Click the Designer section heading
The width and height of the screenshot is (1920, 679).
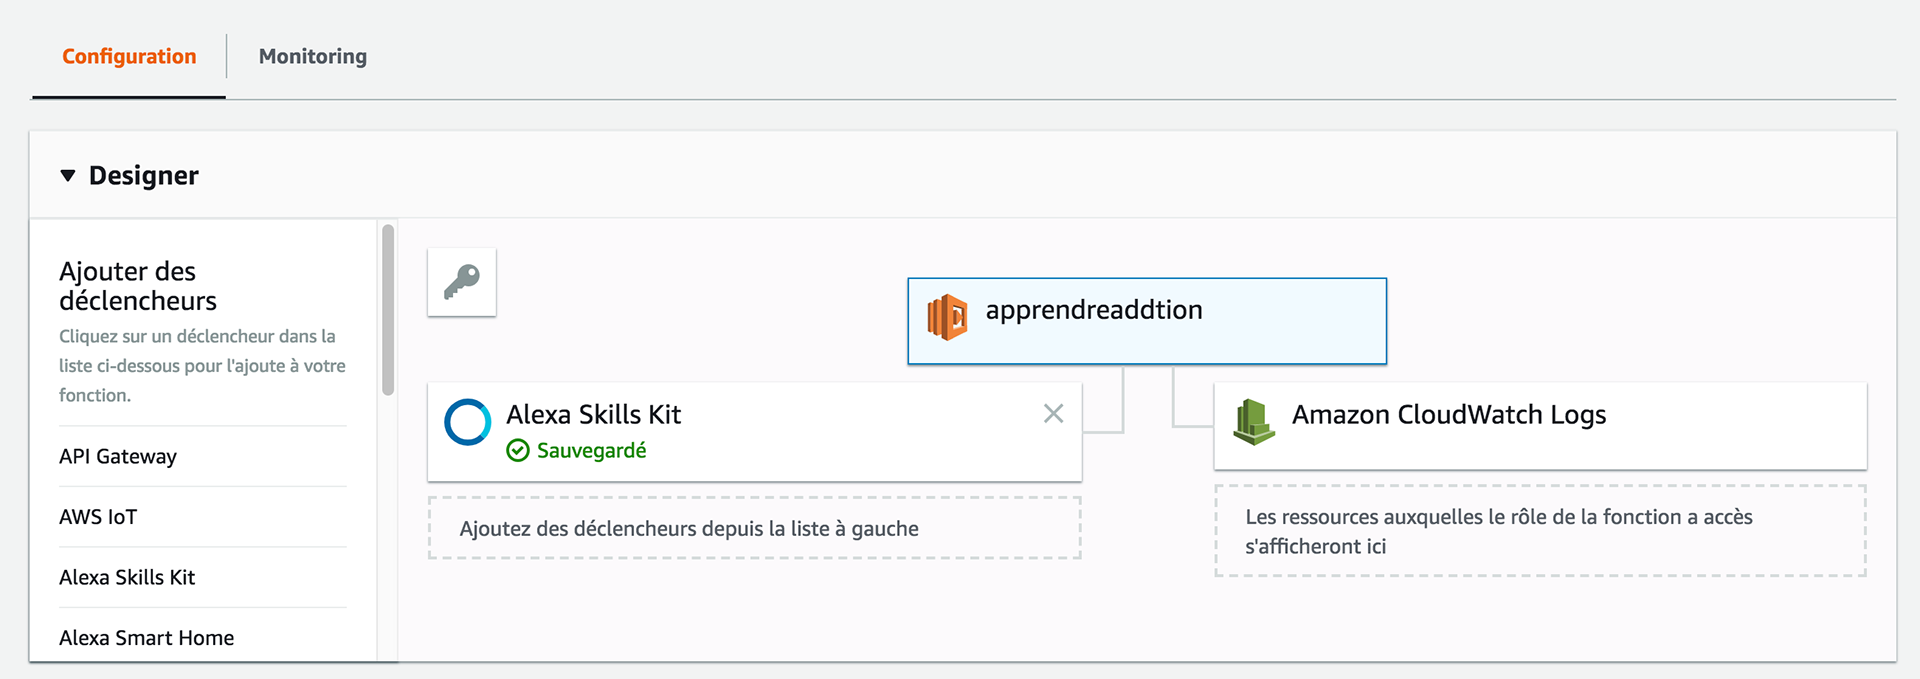[144, 176]
